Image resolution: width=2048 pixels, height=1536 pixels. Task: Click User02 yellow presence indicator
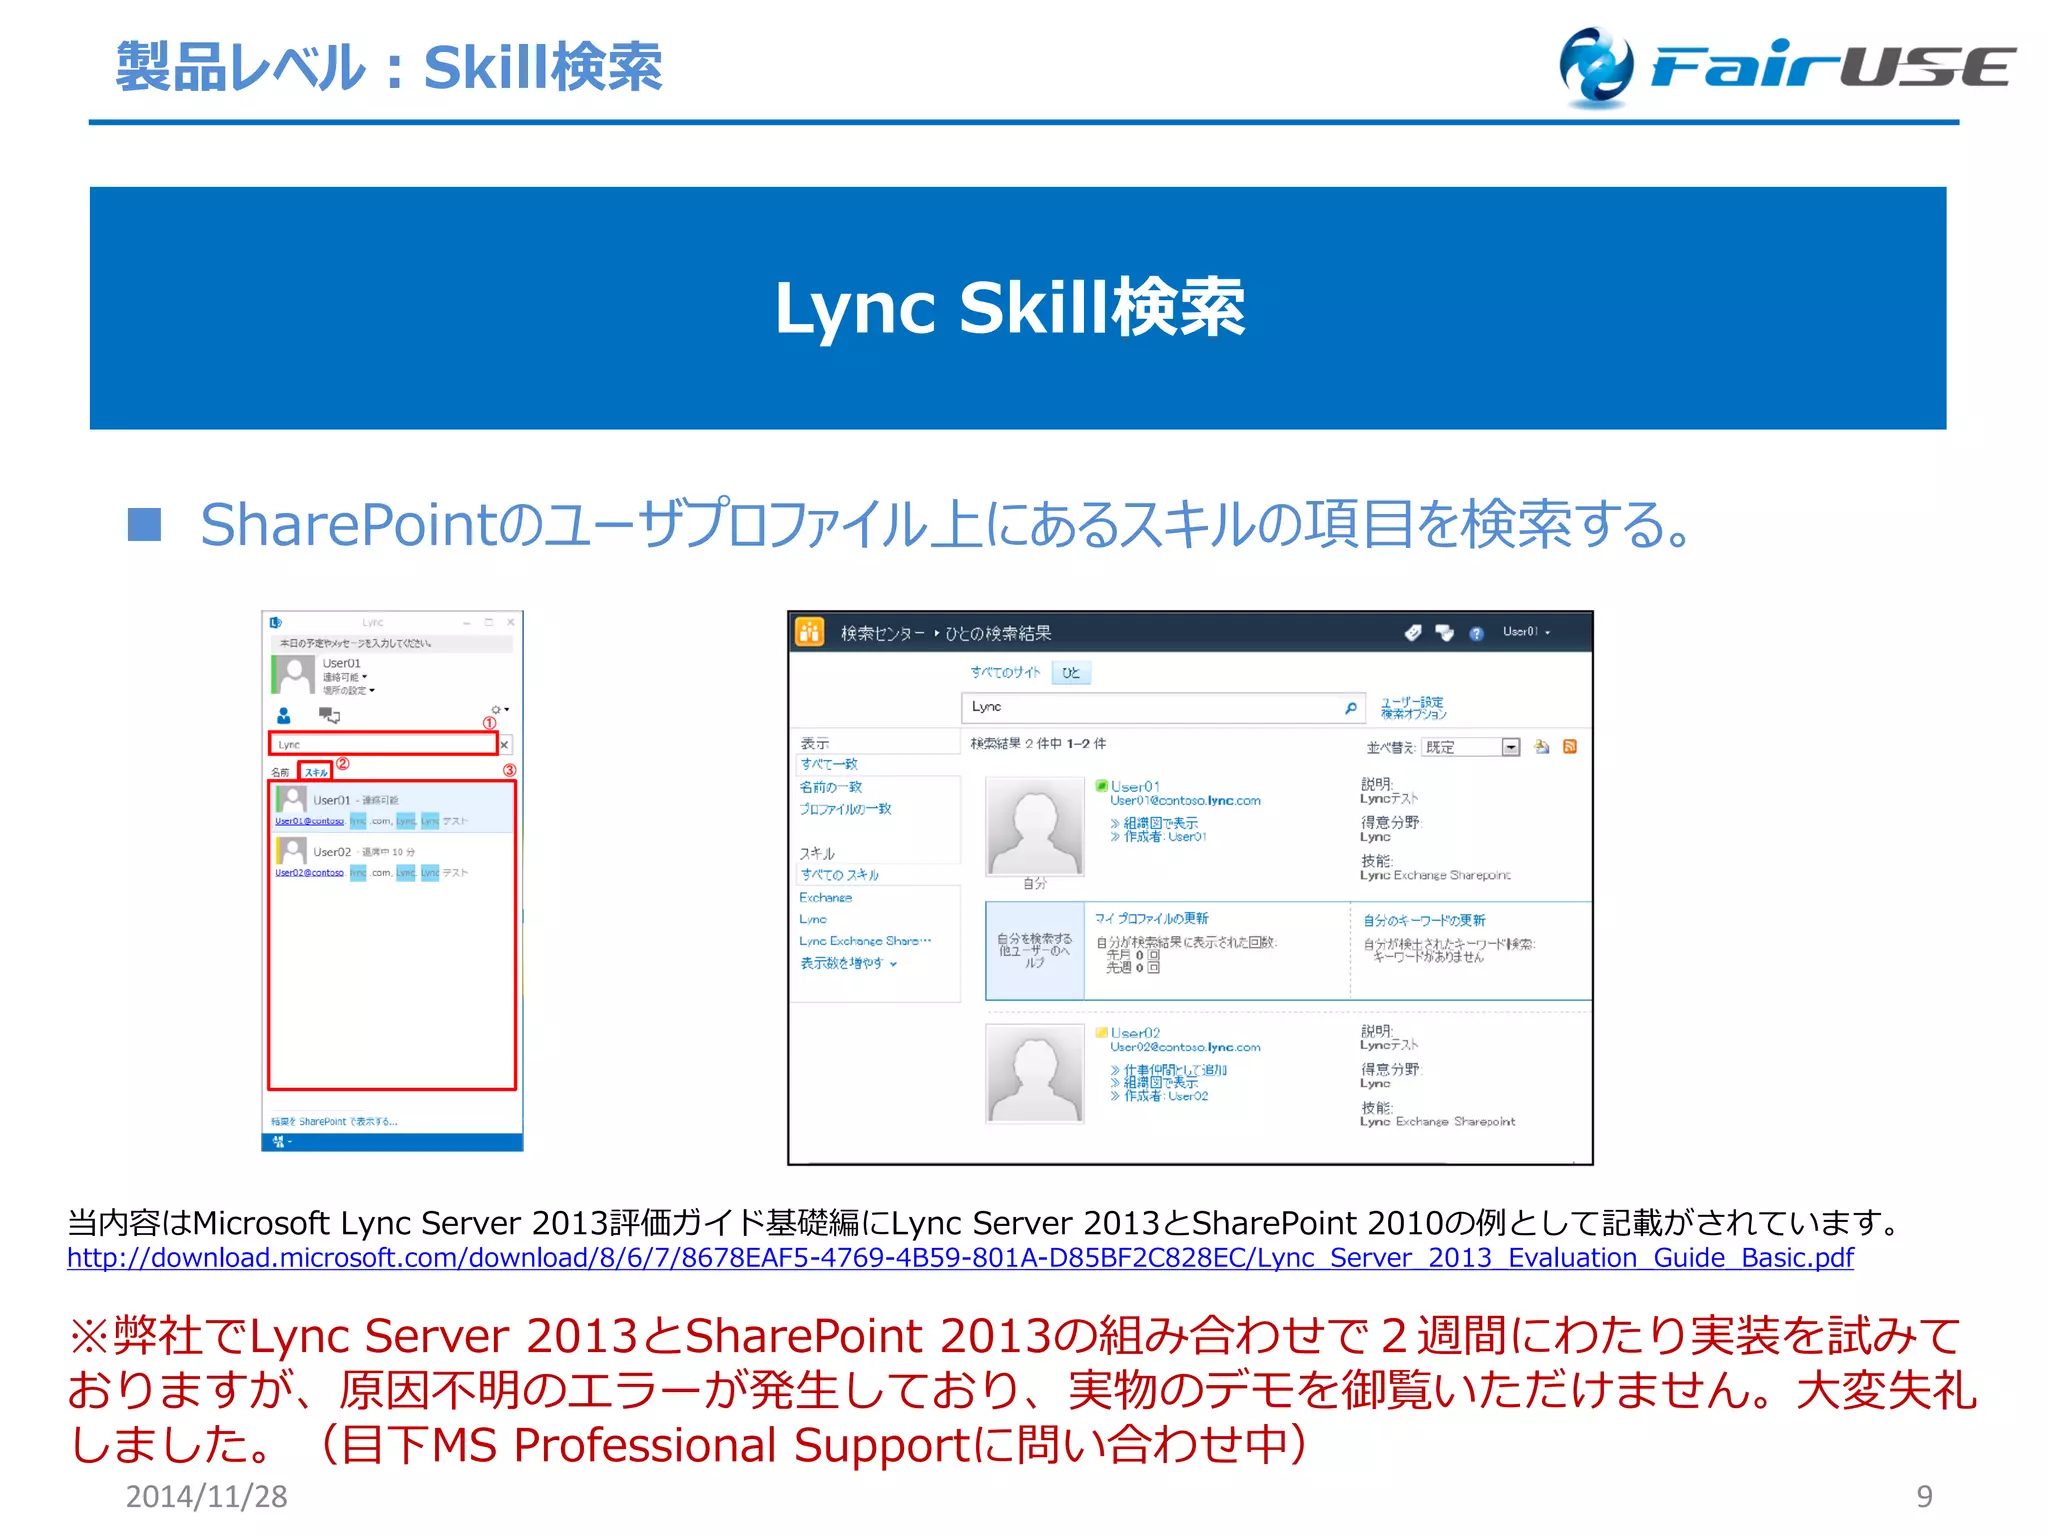[x=1102, y=1032]
